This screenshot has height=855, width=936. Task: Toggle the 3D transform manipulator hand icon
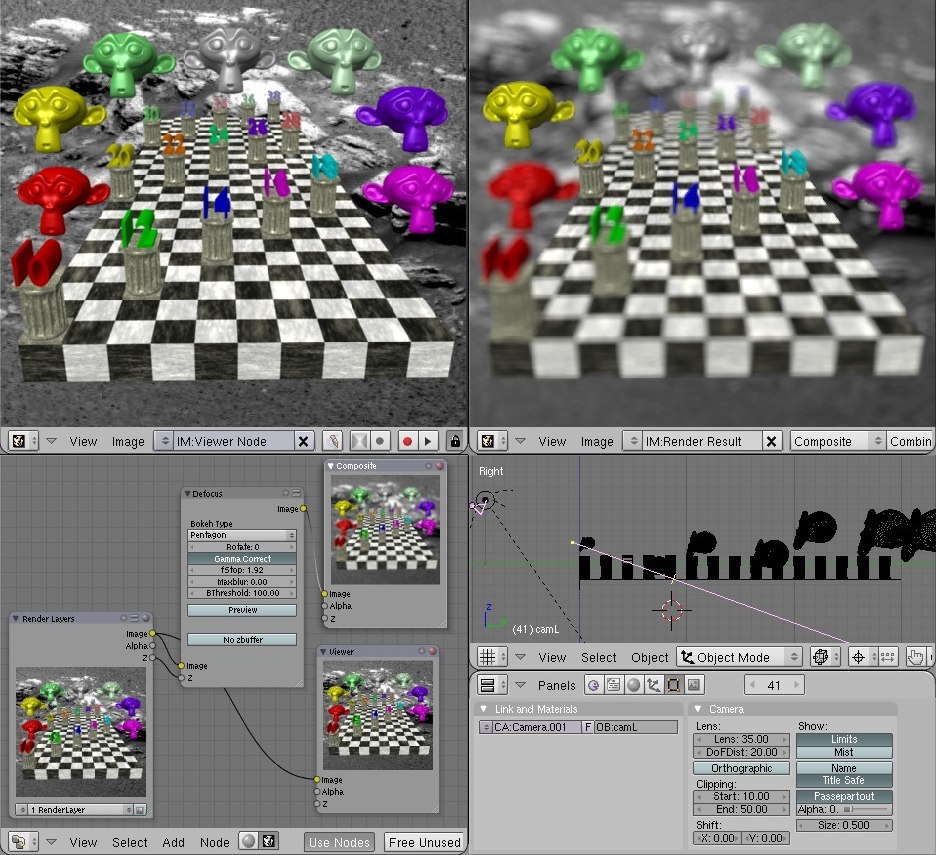(916, 657)
